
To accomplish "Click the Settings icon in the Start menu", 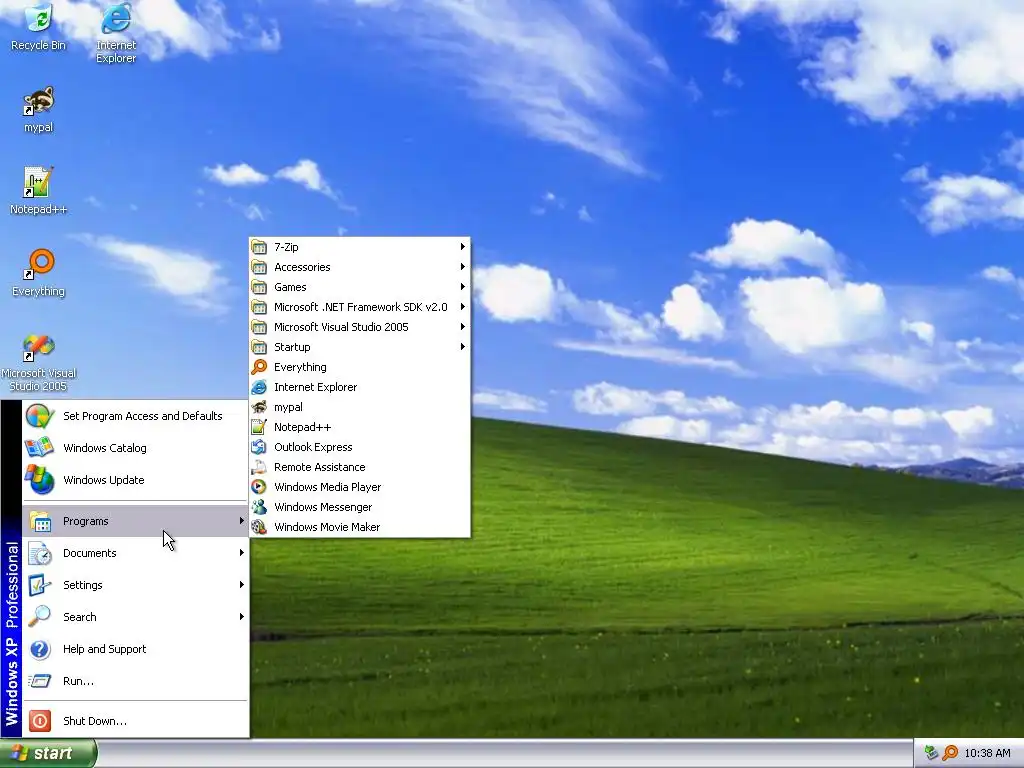I will click(x=40, y=585).
